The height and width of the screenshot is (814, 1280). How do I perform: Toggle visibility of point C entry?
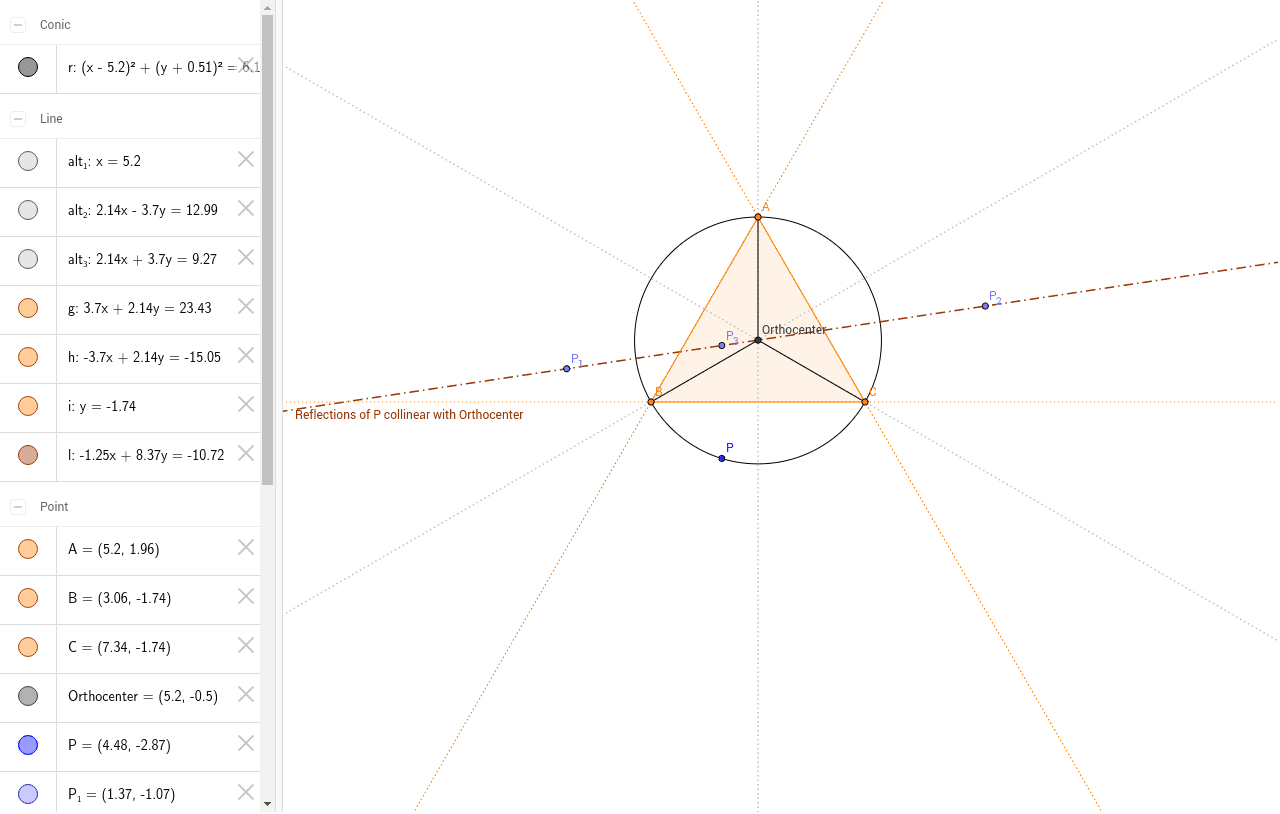28,647
